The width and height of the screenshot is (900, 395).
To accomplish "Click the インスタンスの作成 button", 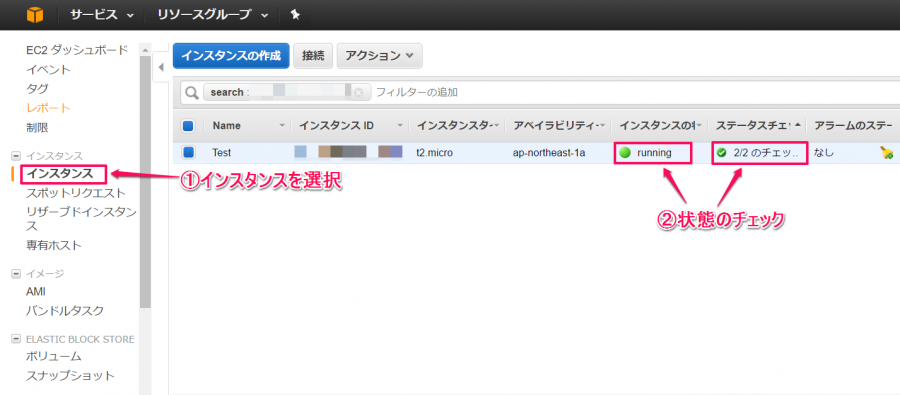I will coord(231,56).
